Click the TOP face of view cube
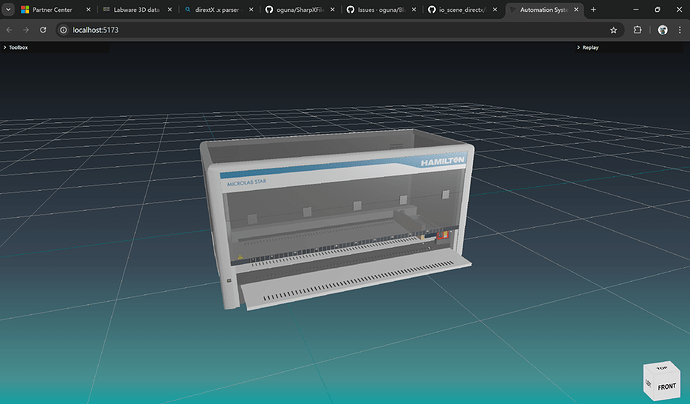690x404 pixels. coord(661,368)
